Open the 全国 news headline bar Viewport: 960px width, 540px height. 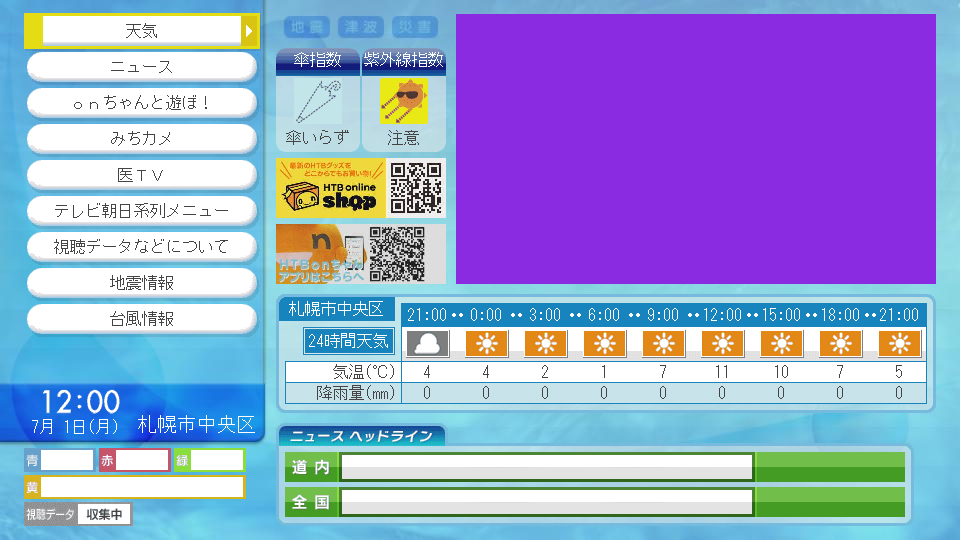click(546, 502)
